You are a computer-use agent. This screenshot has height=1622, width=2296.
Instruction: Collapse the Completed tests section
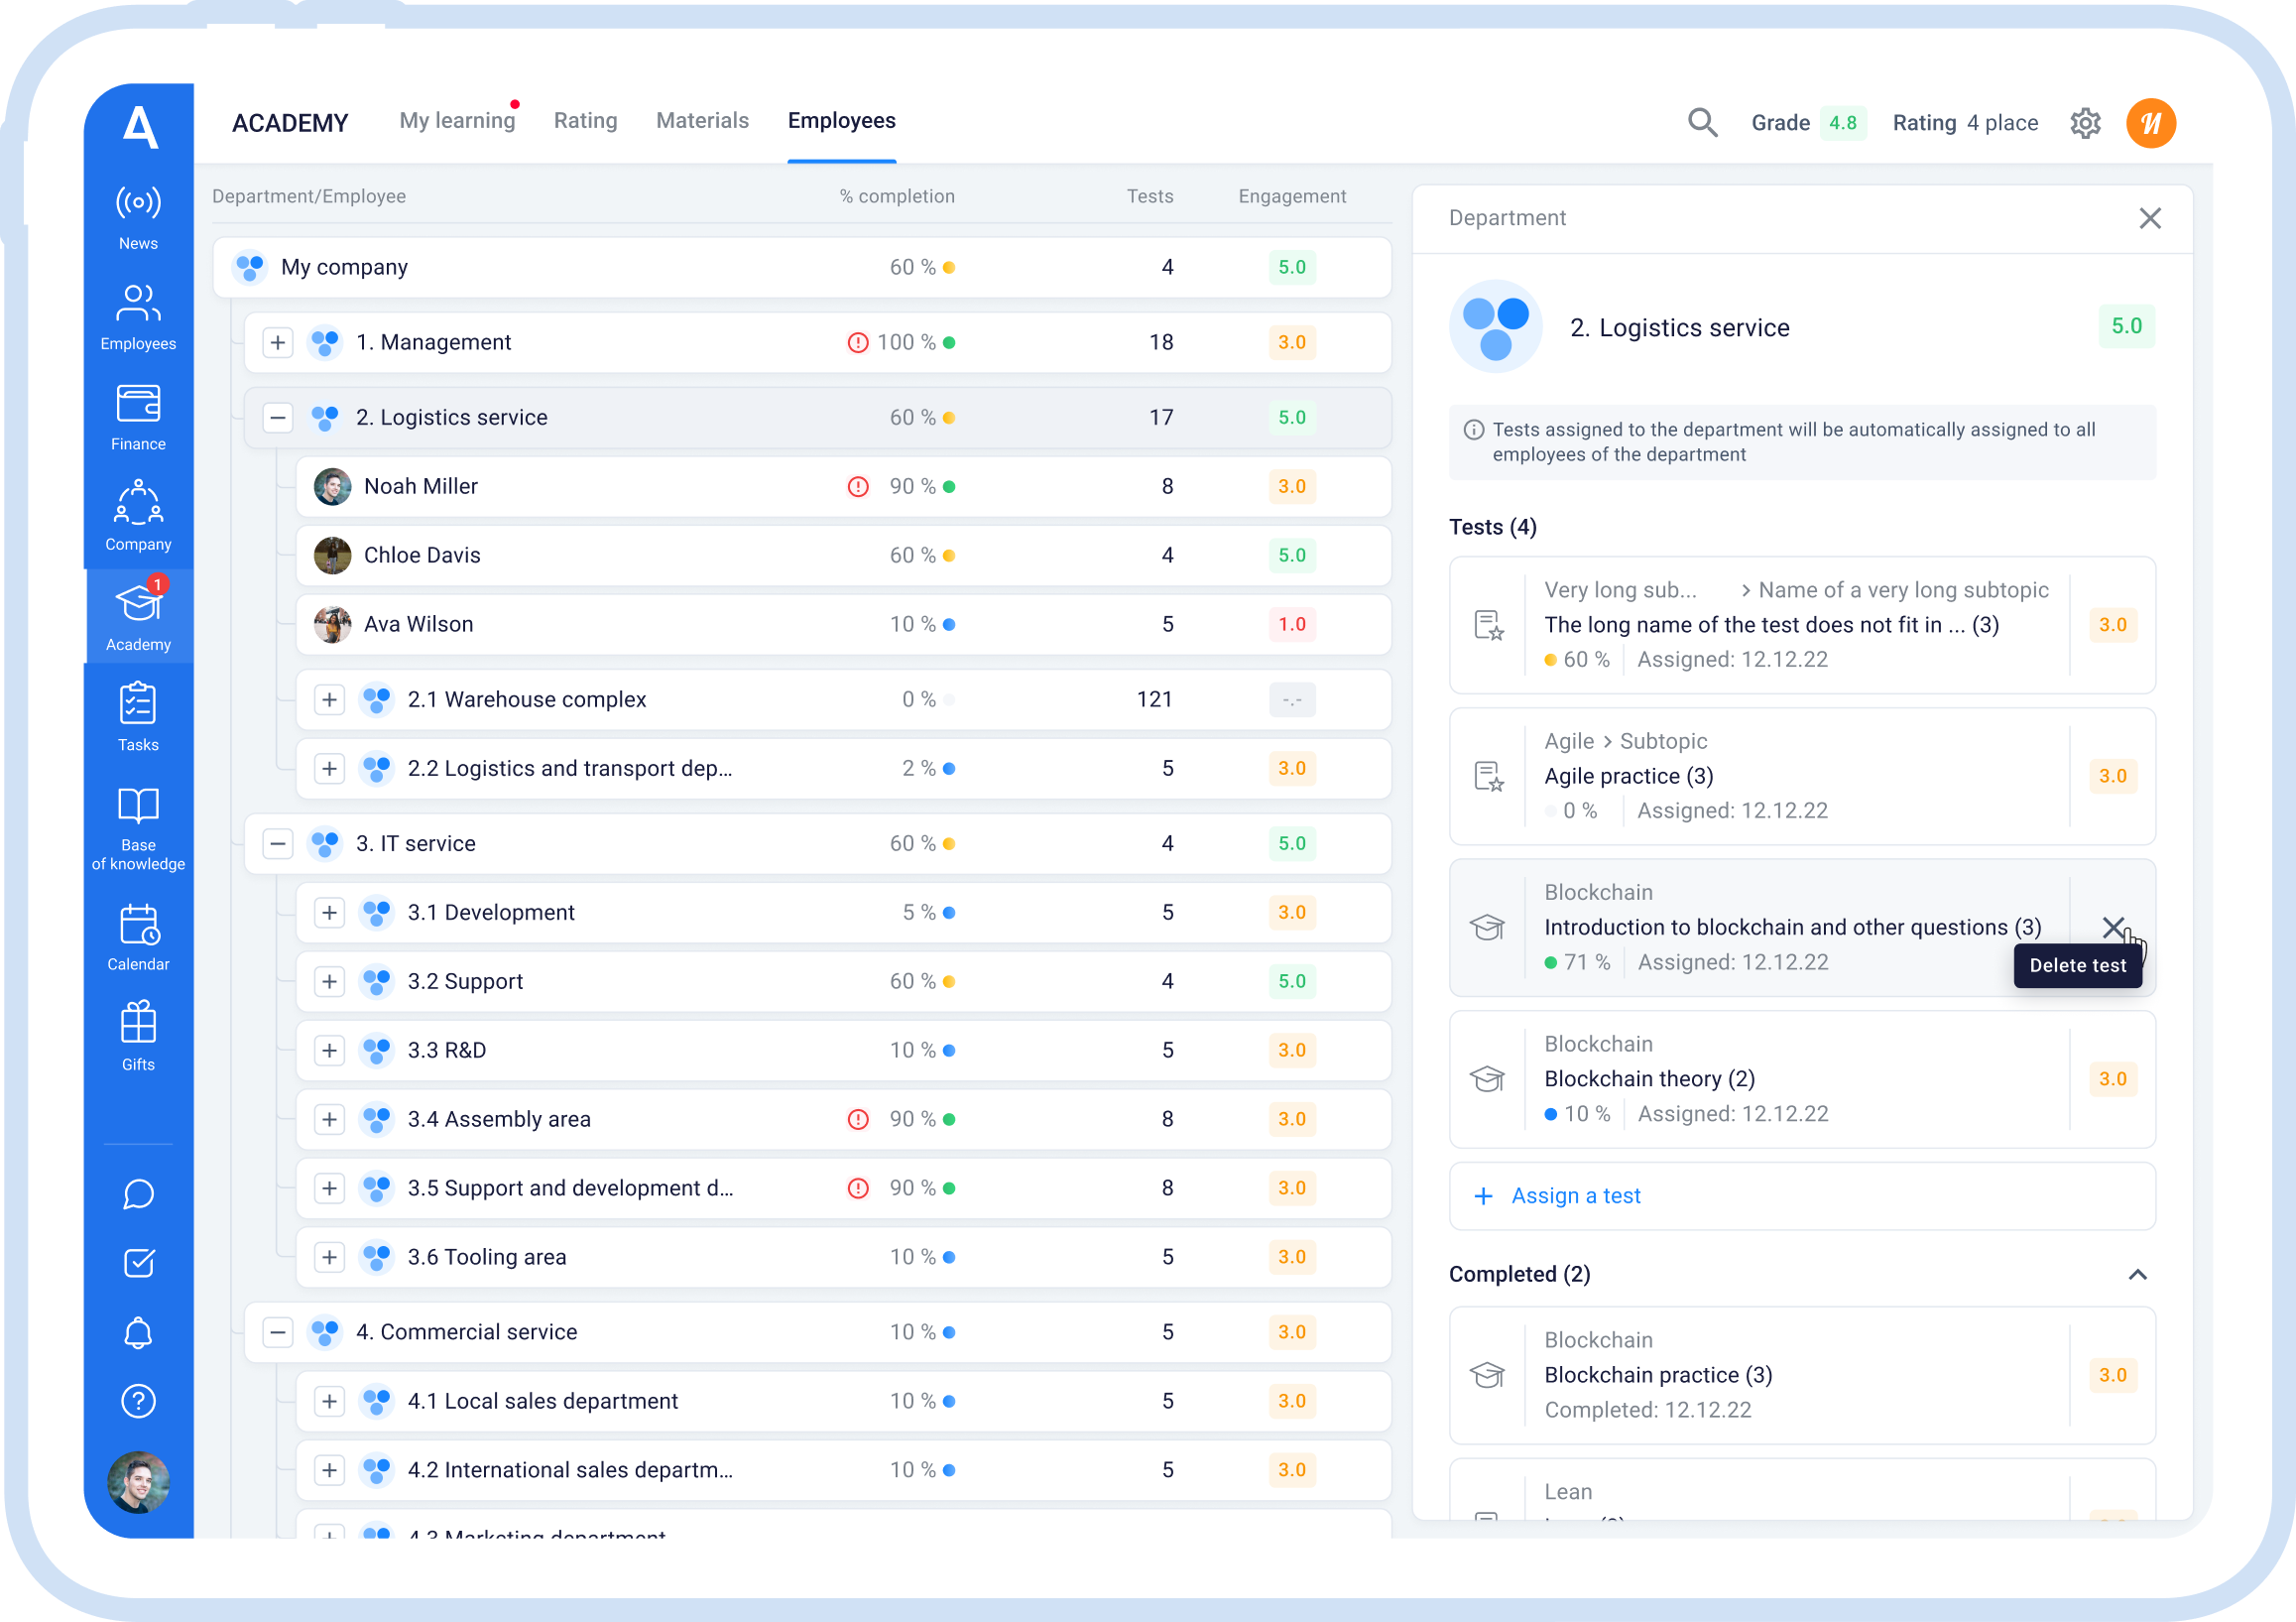point(2139,1274)
